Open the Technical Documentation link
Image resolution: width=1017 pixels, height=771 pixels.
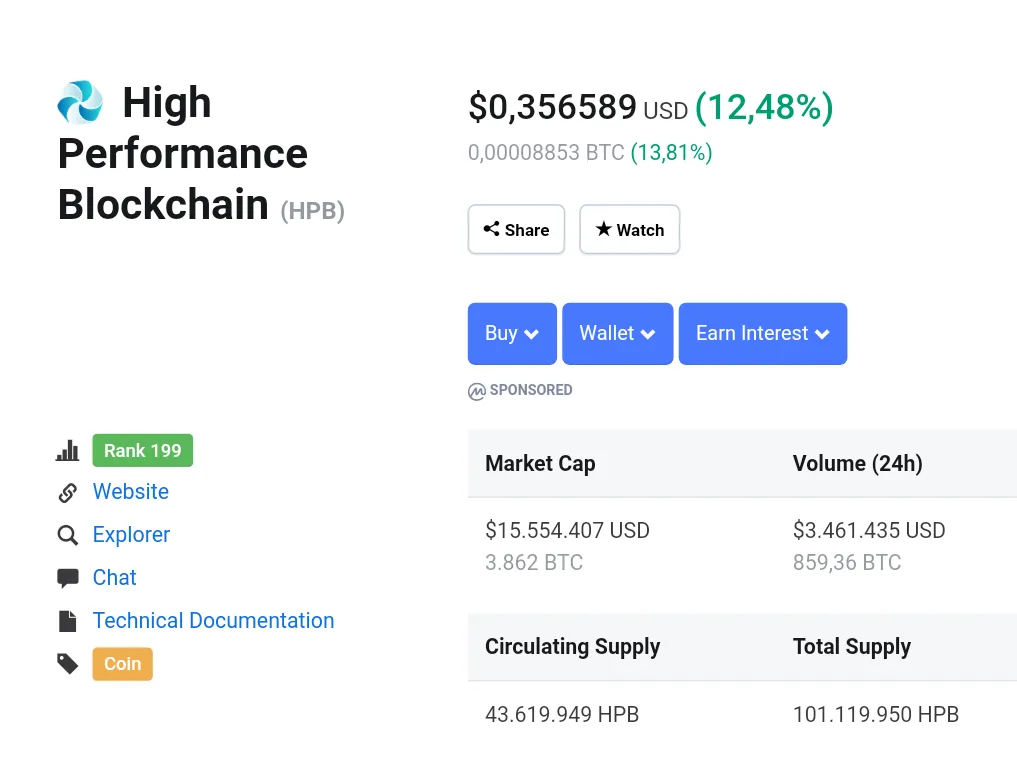click(213, 621)
